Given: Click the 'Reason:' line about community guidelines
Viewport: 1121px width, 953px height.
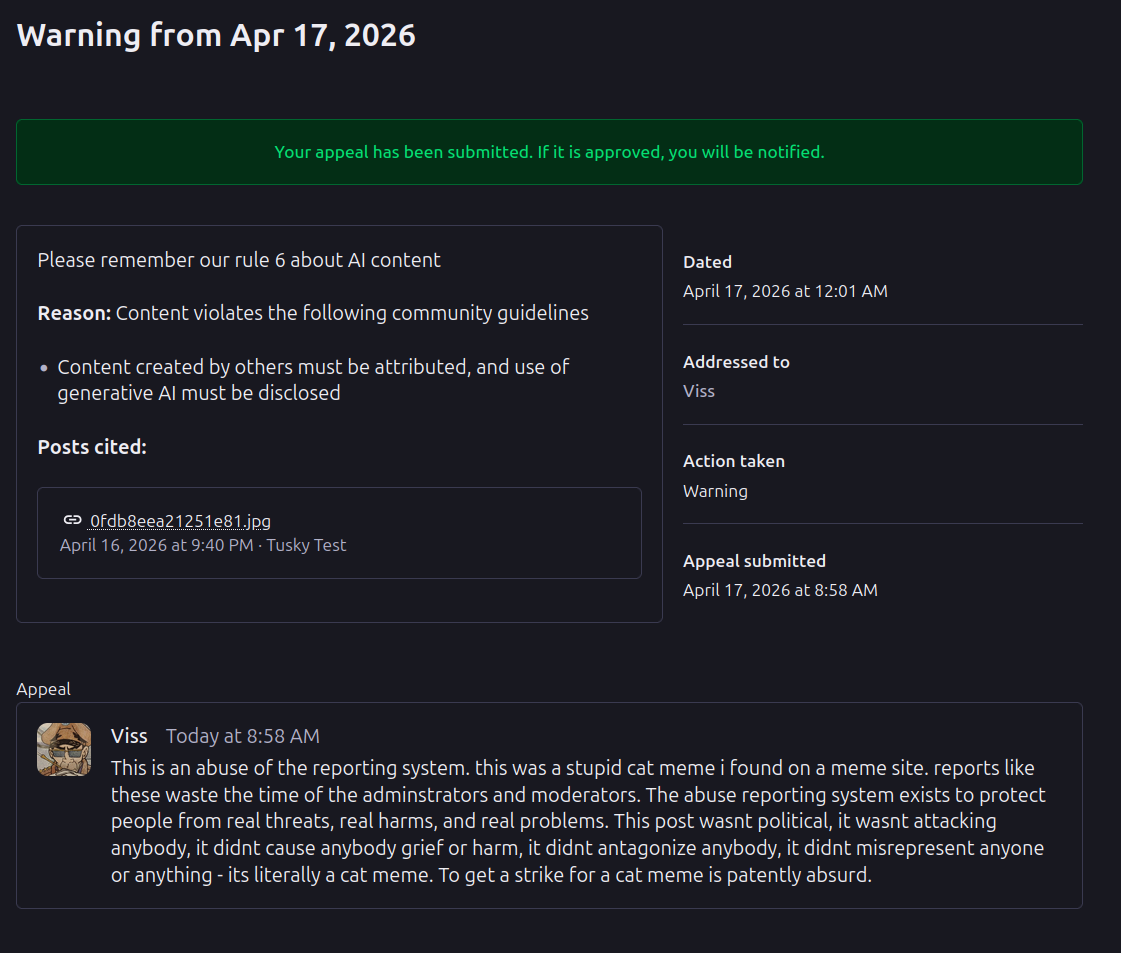Looking at the screenshot, I should [313, 313].
